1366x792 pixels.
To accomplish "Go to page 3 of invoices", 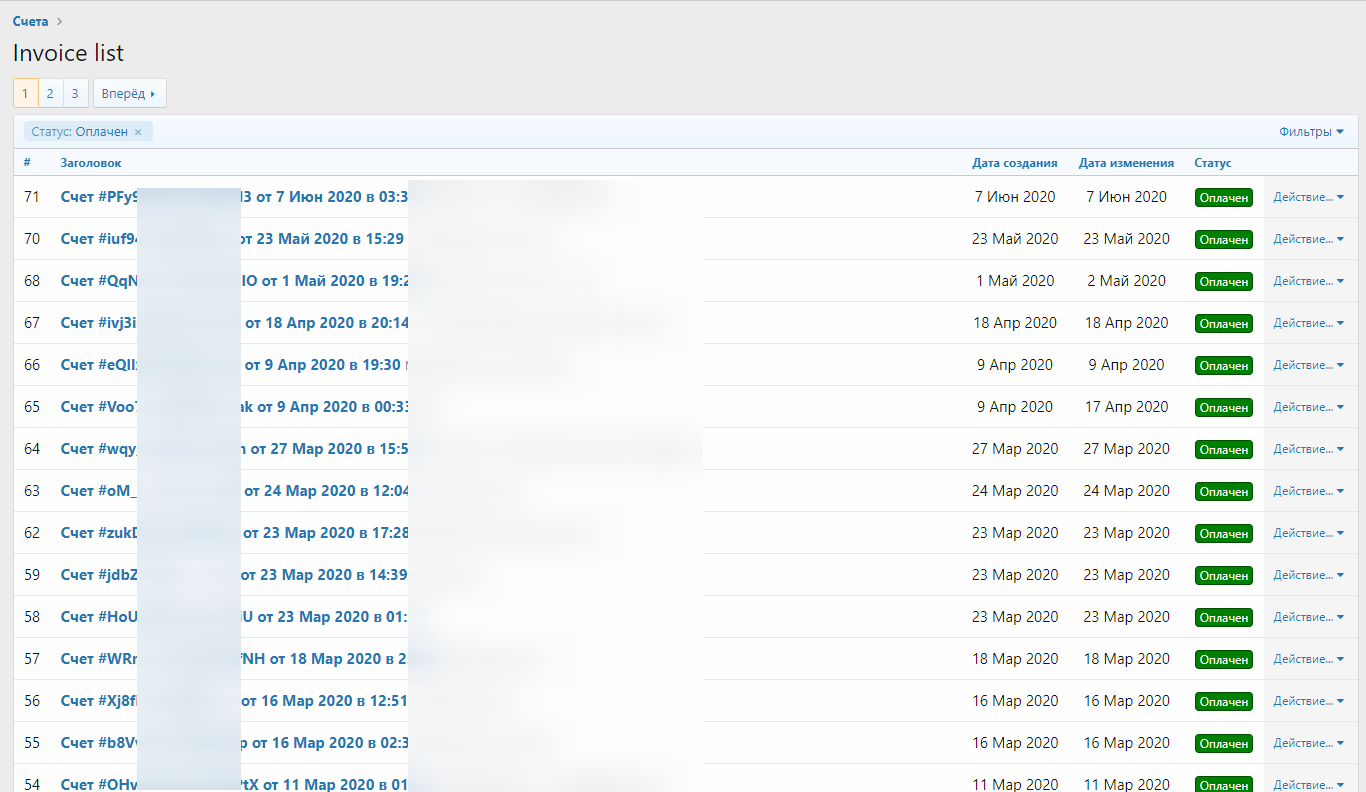I will tap(75, 93).
